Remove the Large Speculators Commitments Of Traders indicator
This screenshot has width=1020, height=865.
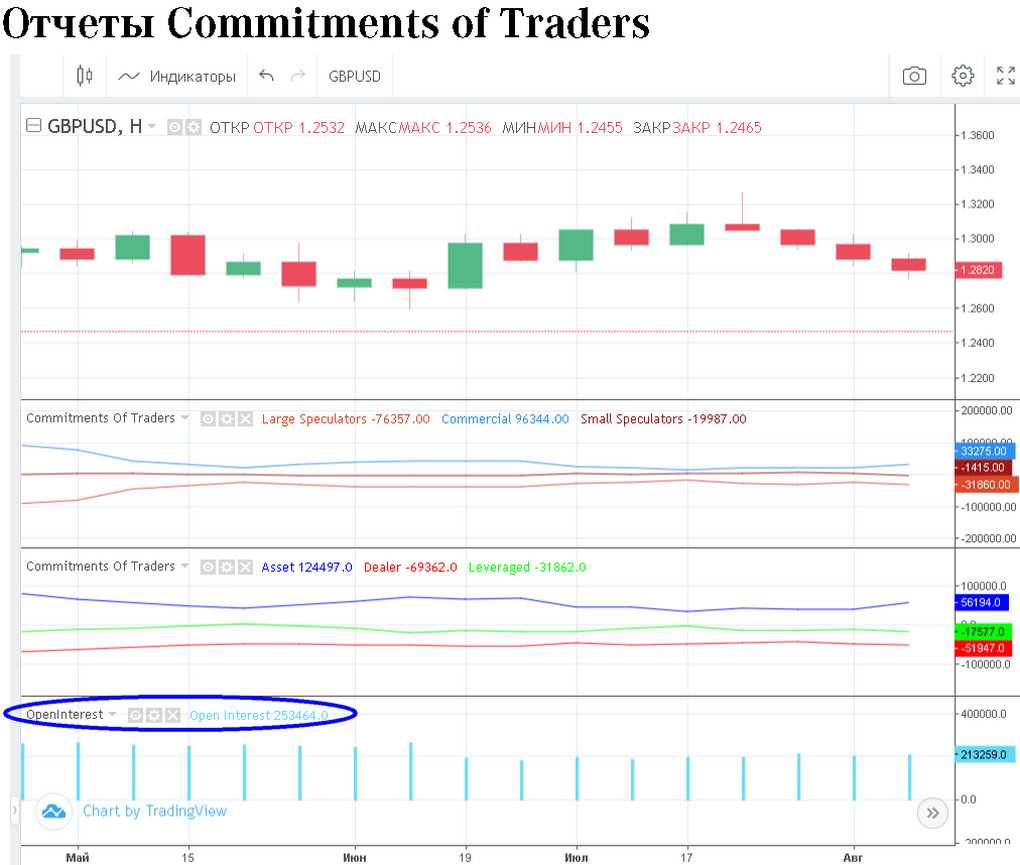[x=245, y=420]
